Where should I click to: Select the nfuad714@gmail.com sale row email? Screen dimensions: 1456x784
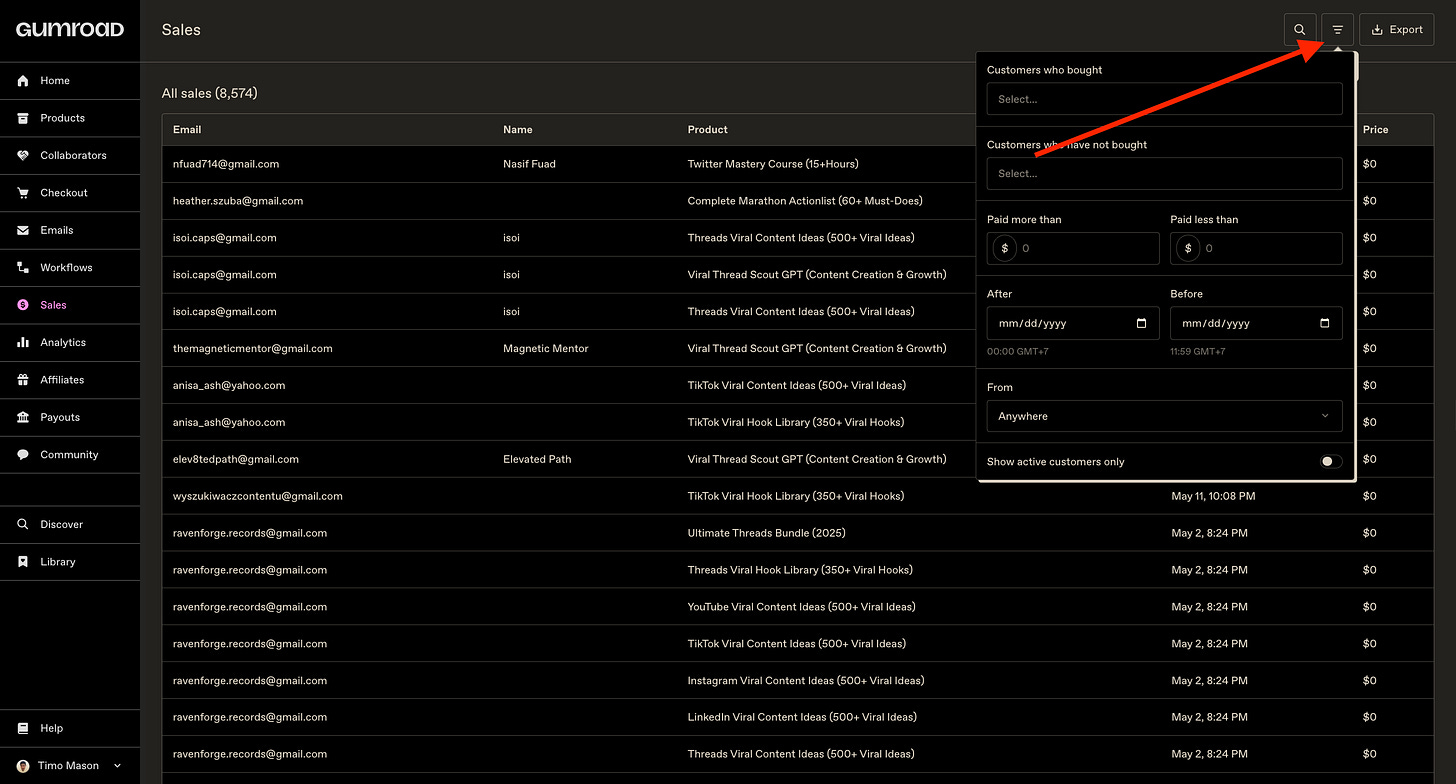tap(226, 164)
